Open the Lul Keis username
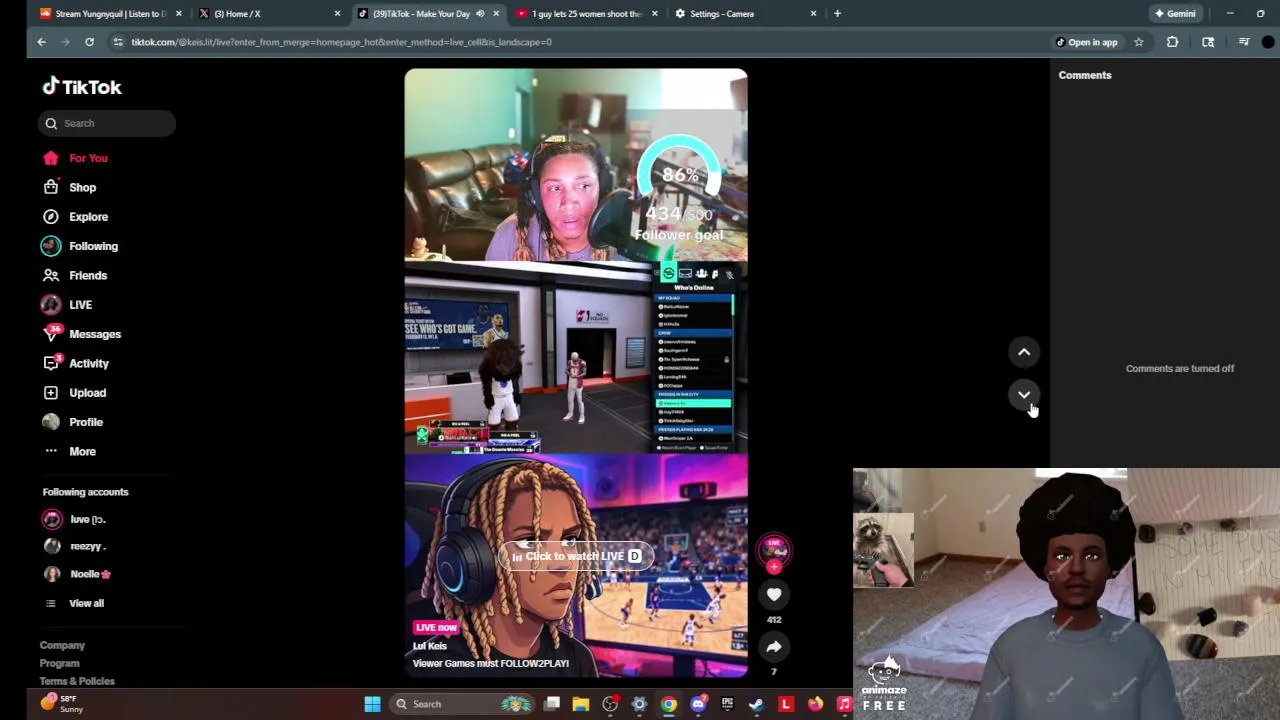 [430, 646]
